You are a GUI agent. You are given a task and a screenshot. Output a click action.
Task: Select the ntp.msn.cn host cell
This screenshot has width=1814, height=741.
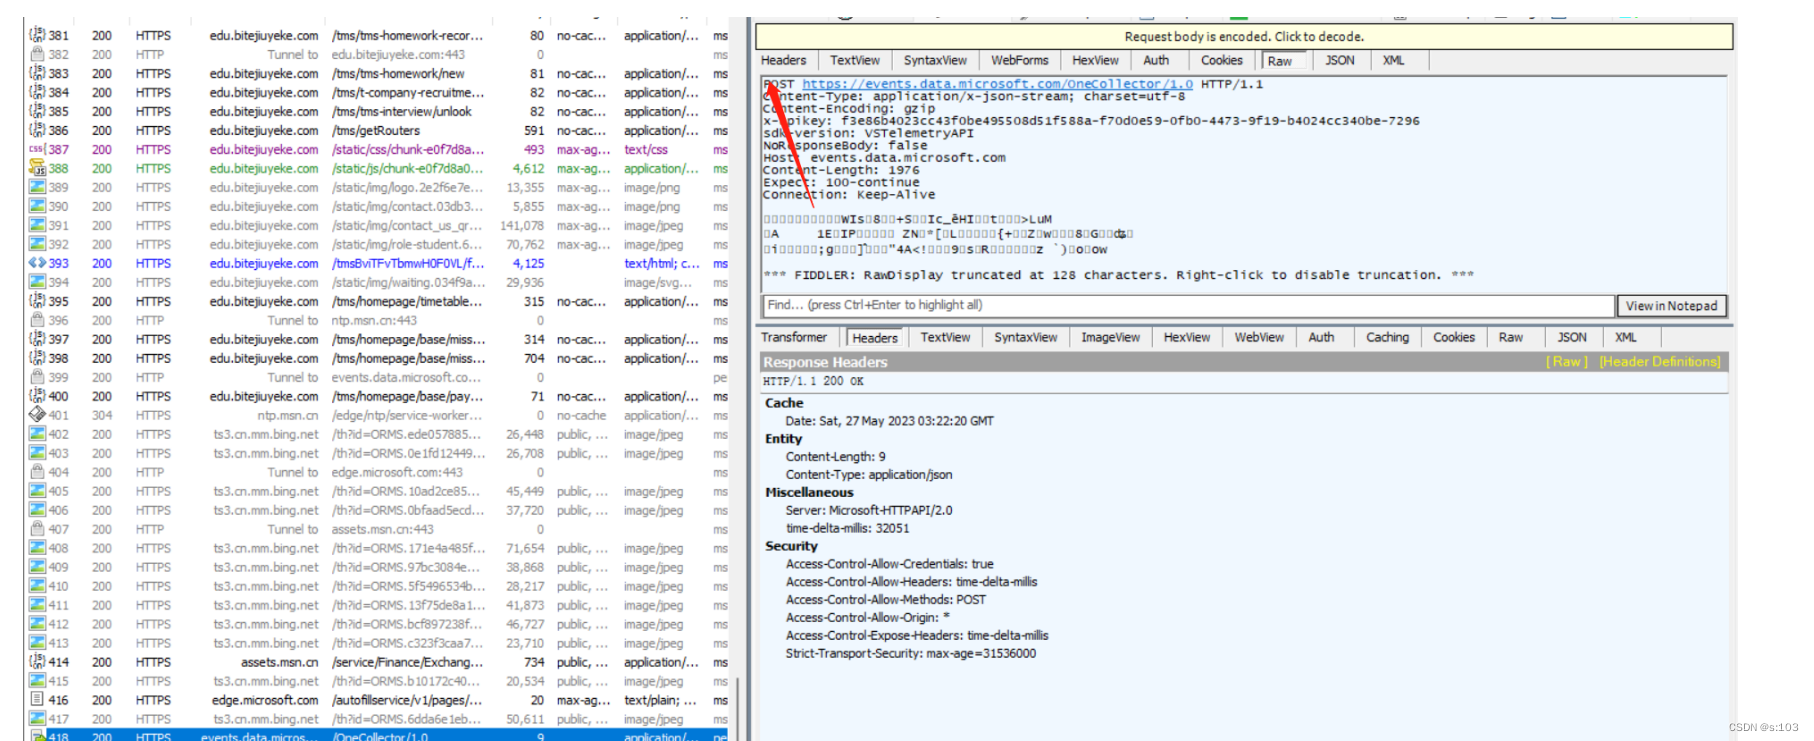click(x=288, y=415)
